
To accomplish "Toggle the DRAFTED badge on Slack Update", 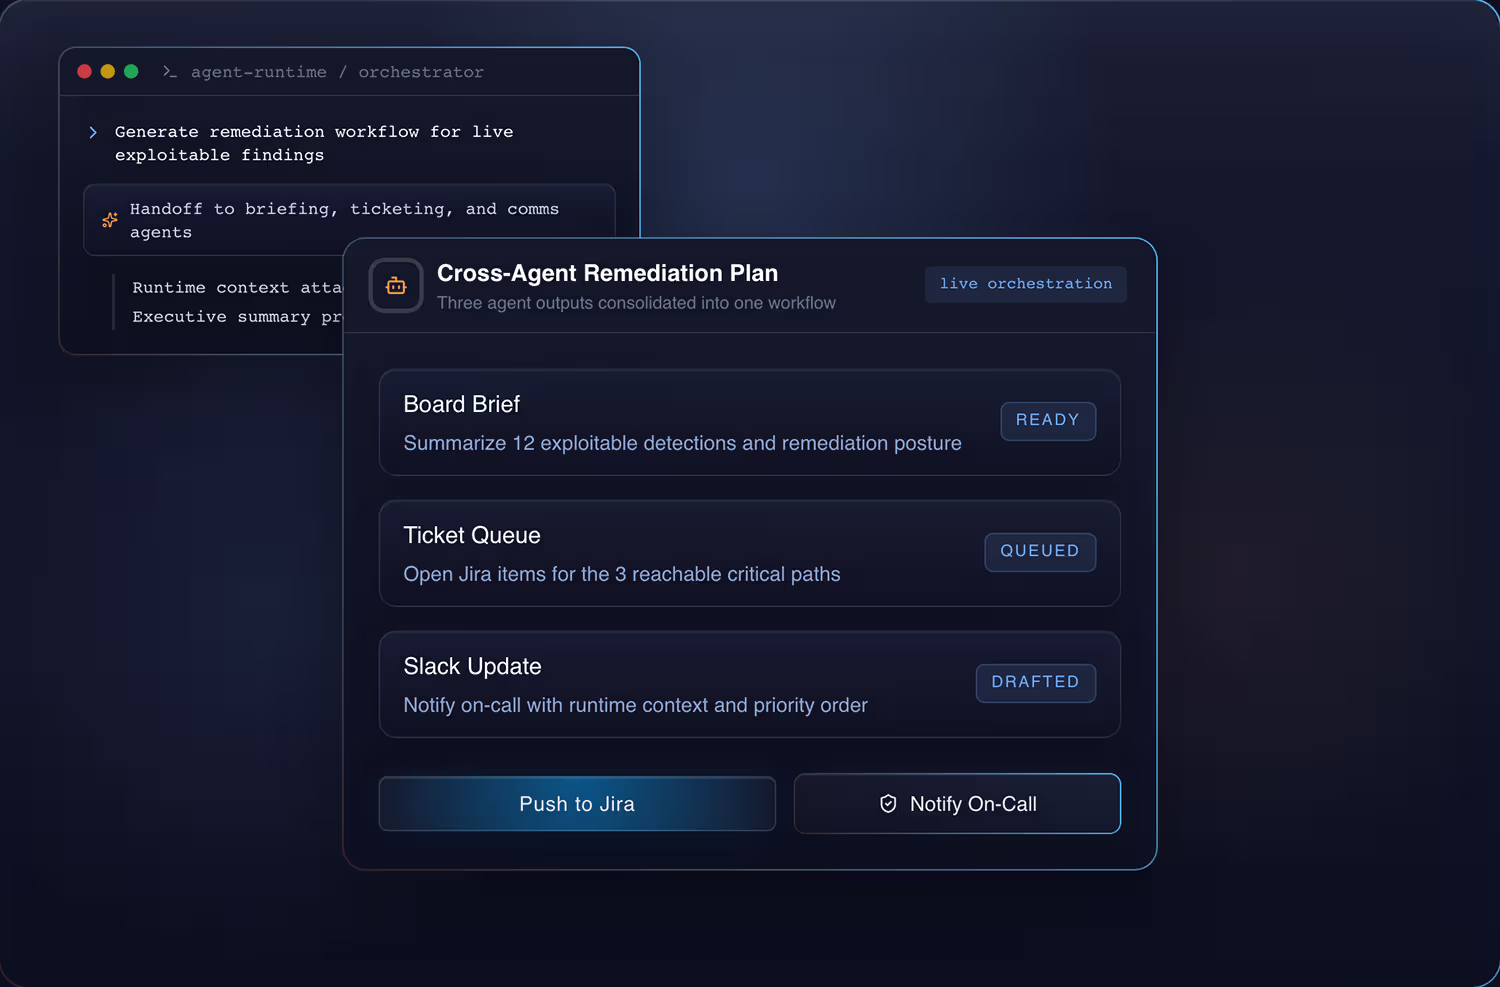I will [x=1036, y=682].
